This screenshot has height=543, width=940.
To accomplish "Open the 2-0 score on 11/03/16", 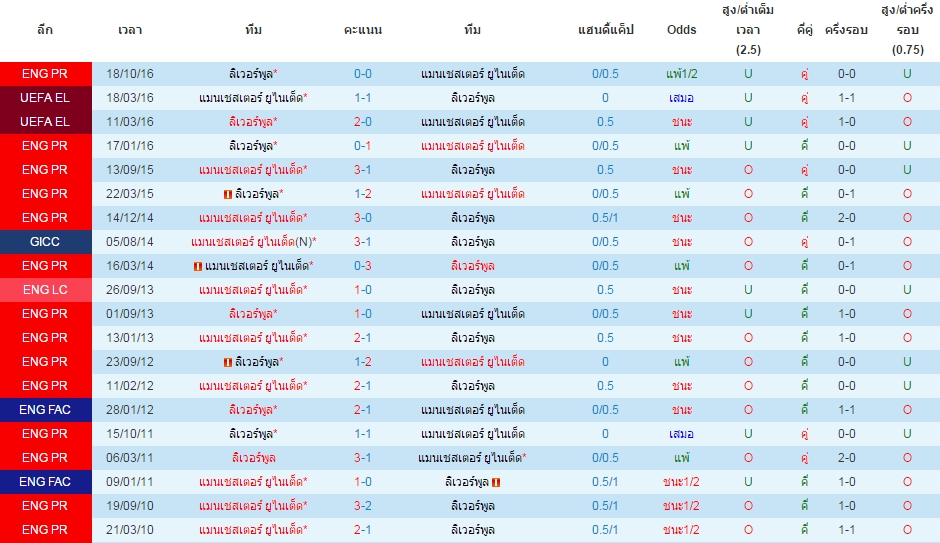I will coord(363,122).
